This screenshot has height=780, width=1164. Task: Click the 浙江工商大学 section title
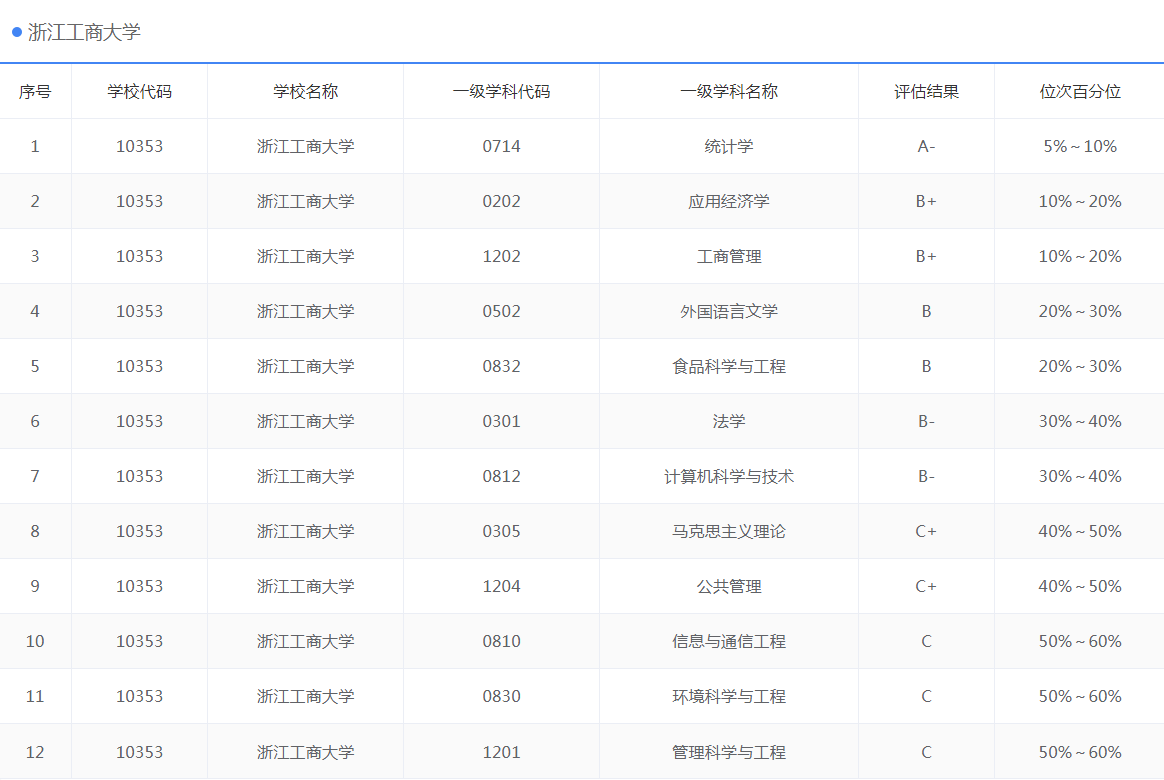click(x=84, y=32)
